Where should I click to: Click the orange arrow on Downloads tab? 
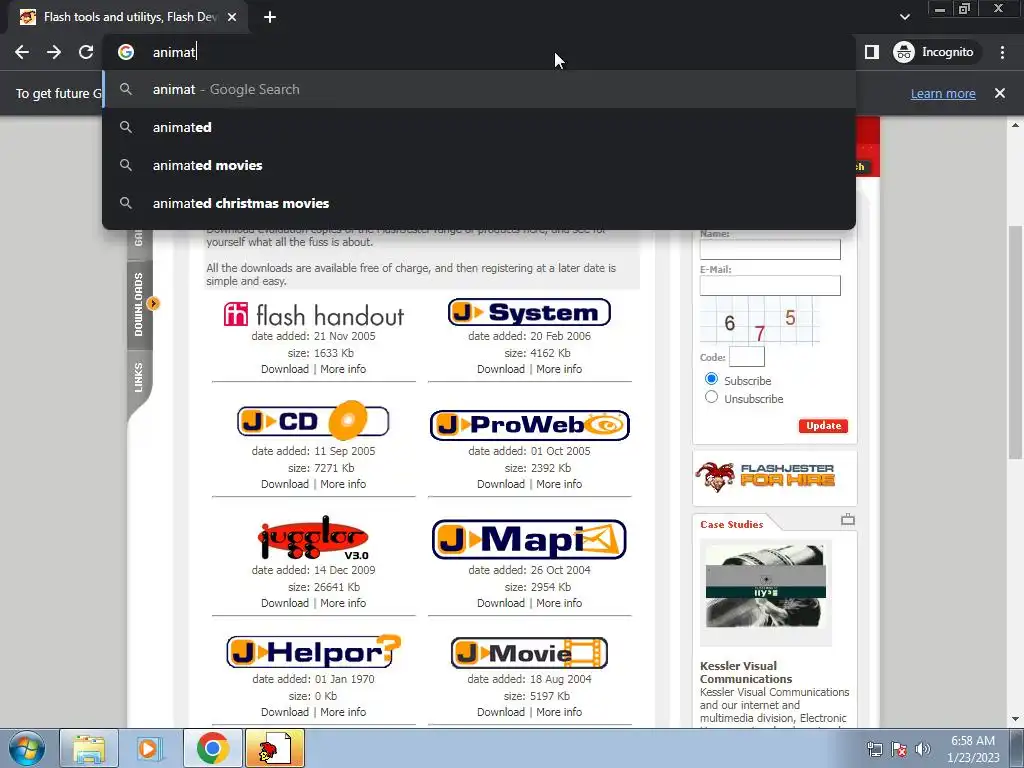(x=153, y=303)
